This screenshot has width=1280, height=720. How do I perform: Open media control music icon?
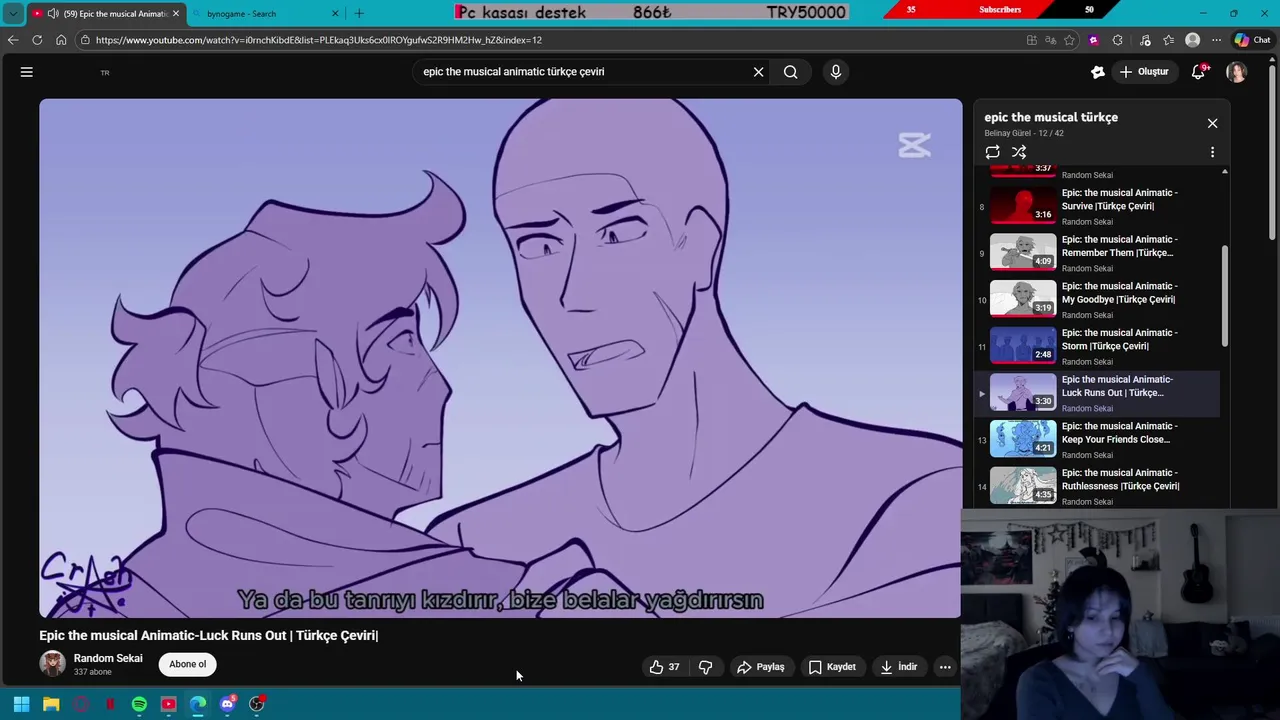(x=1144, y=40)
